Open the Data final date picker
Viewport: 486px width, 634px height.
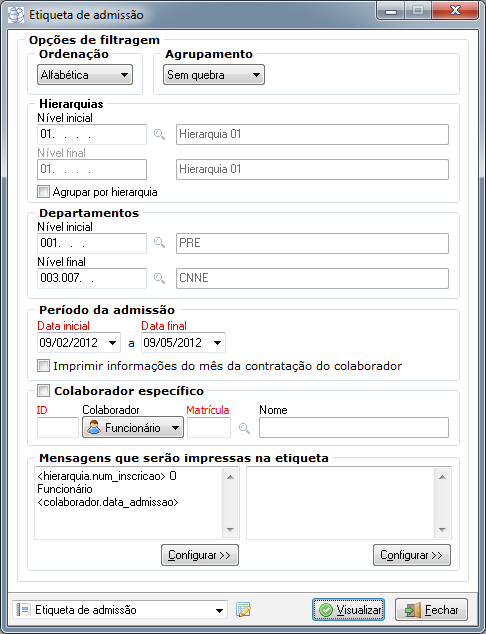click(x=218, y=343)
